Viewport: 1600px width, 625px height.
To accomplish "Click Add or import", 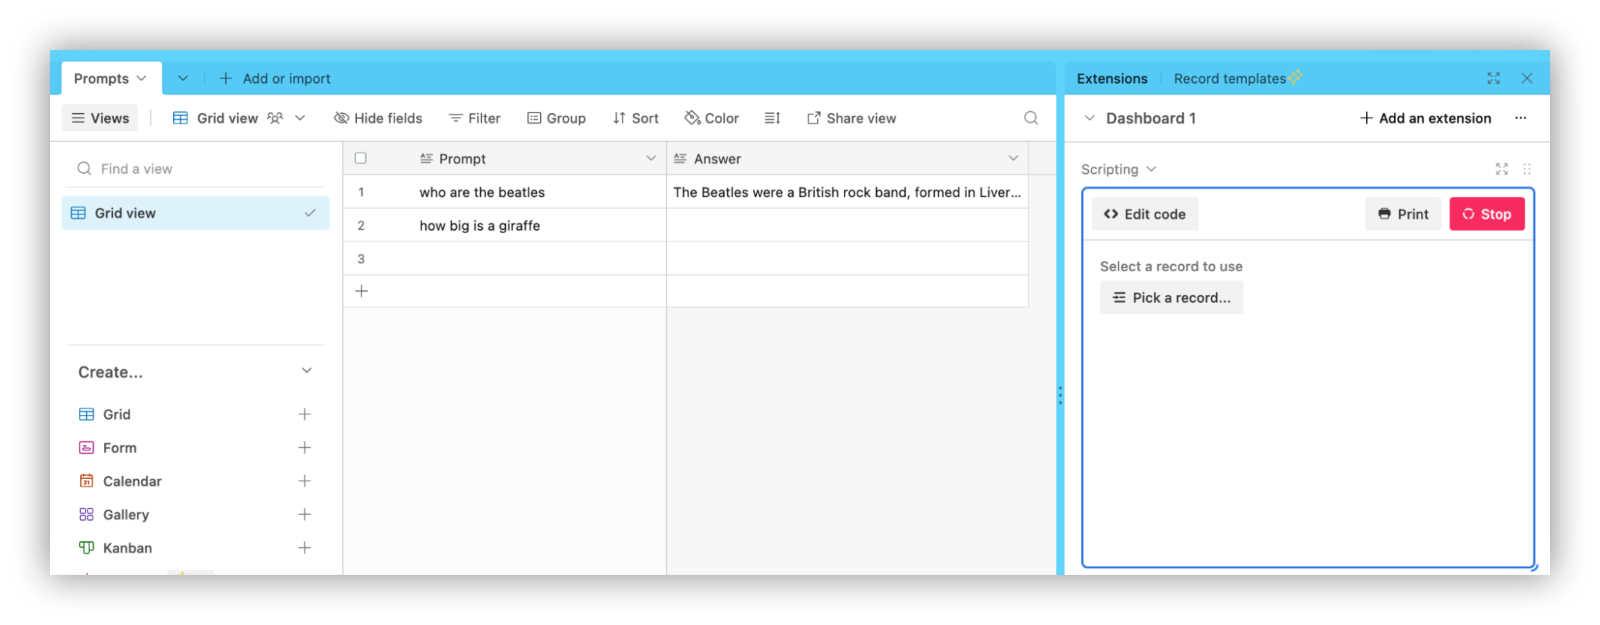I will [x=275, y=78].
